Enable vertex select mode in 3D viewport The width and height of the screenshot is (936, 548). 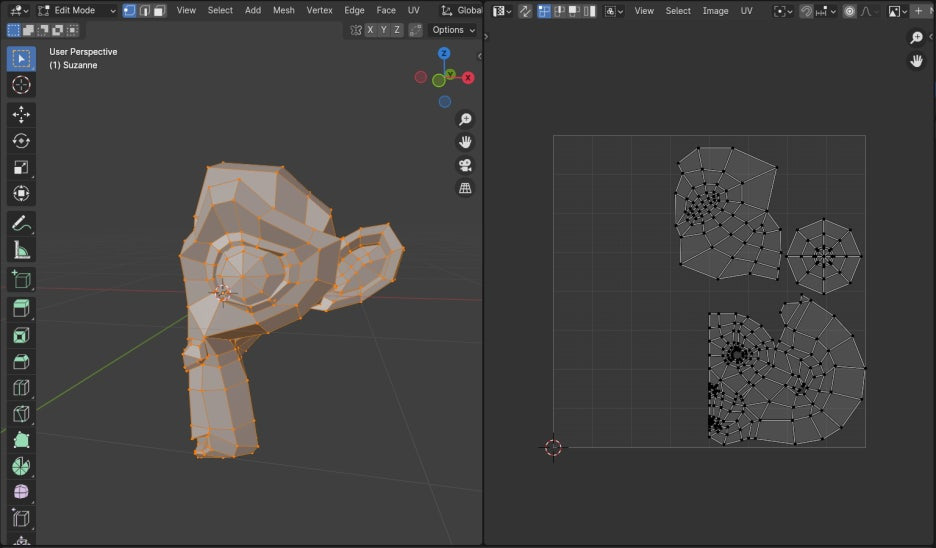click(130, 11)
